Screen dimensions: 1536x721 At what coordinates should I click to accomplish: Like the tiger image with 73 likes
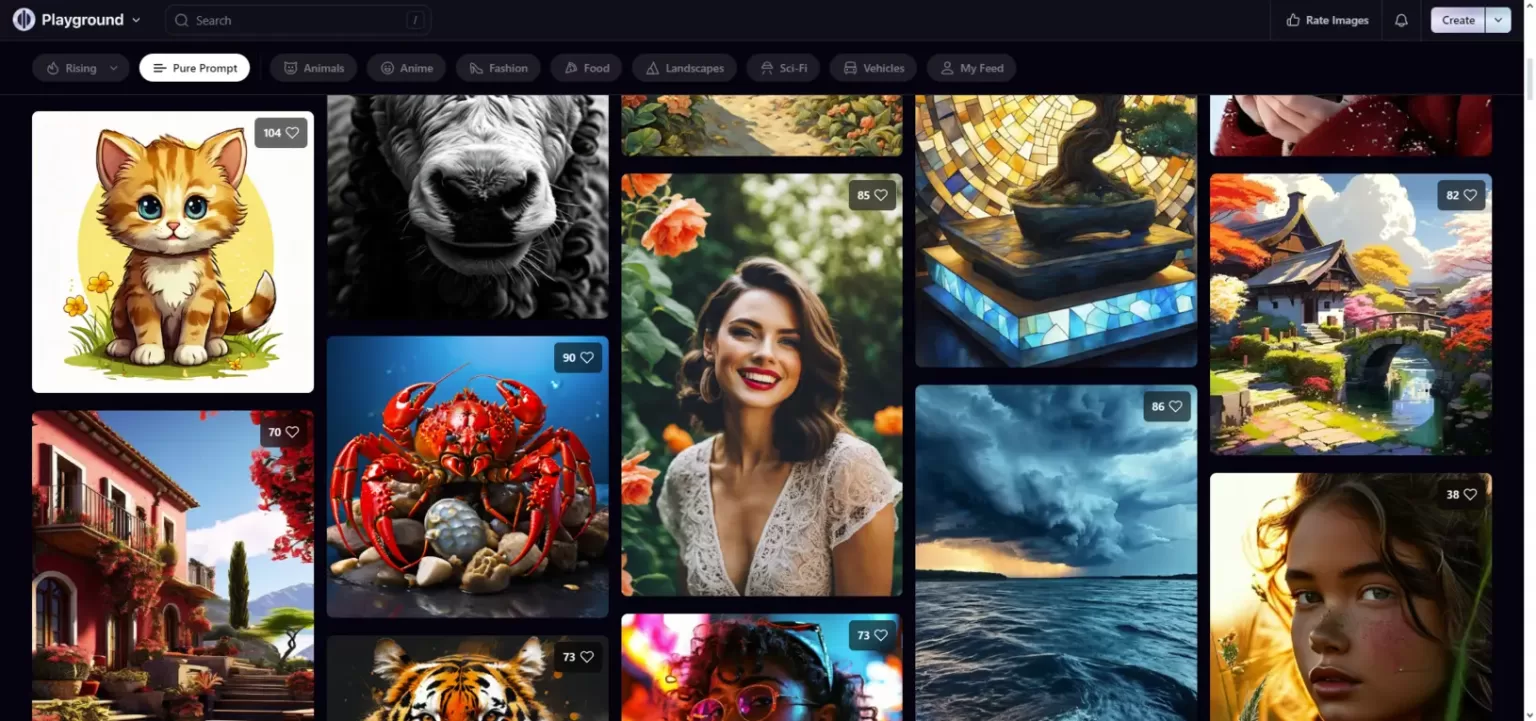tap(578, 658)
